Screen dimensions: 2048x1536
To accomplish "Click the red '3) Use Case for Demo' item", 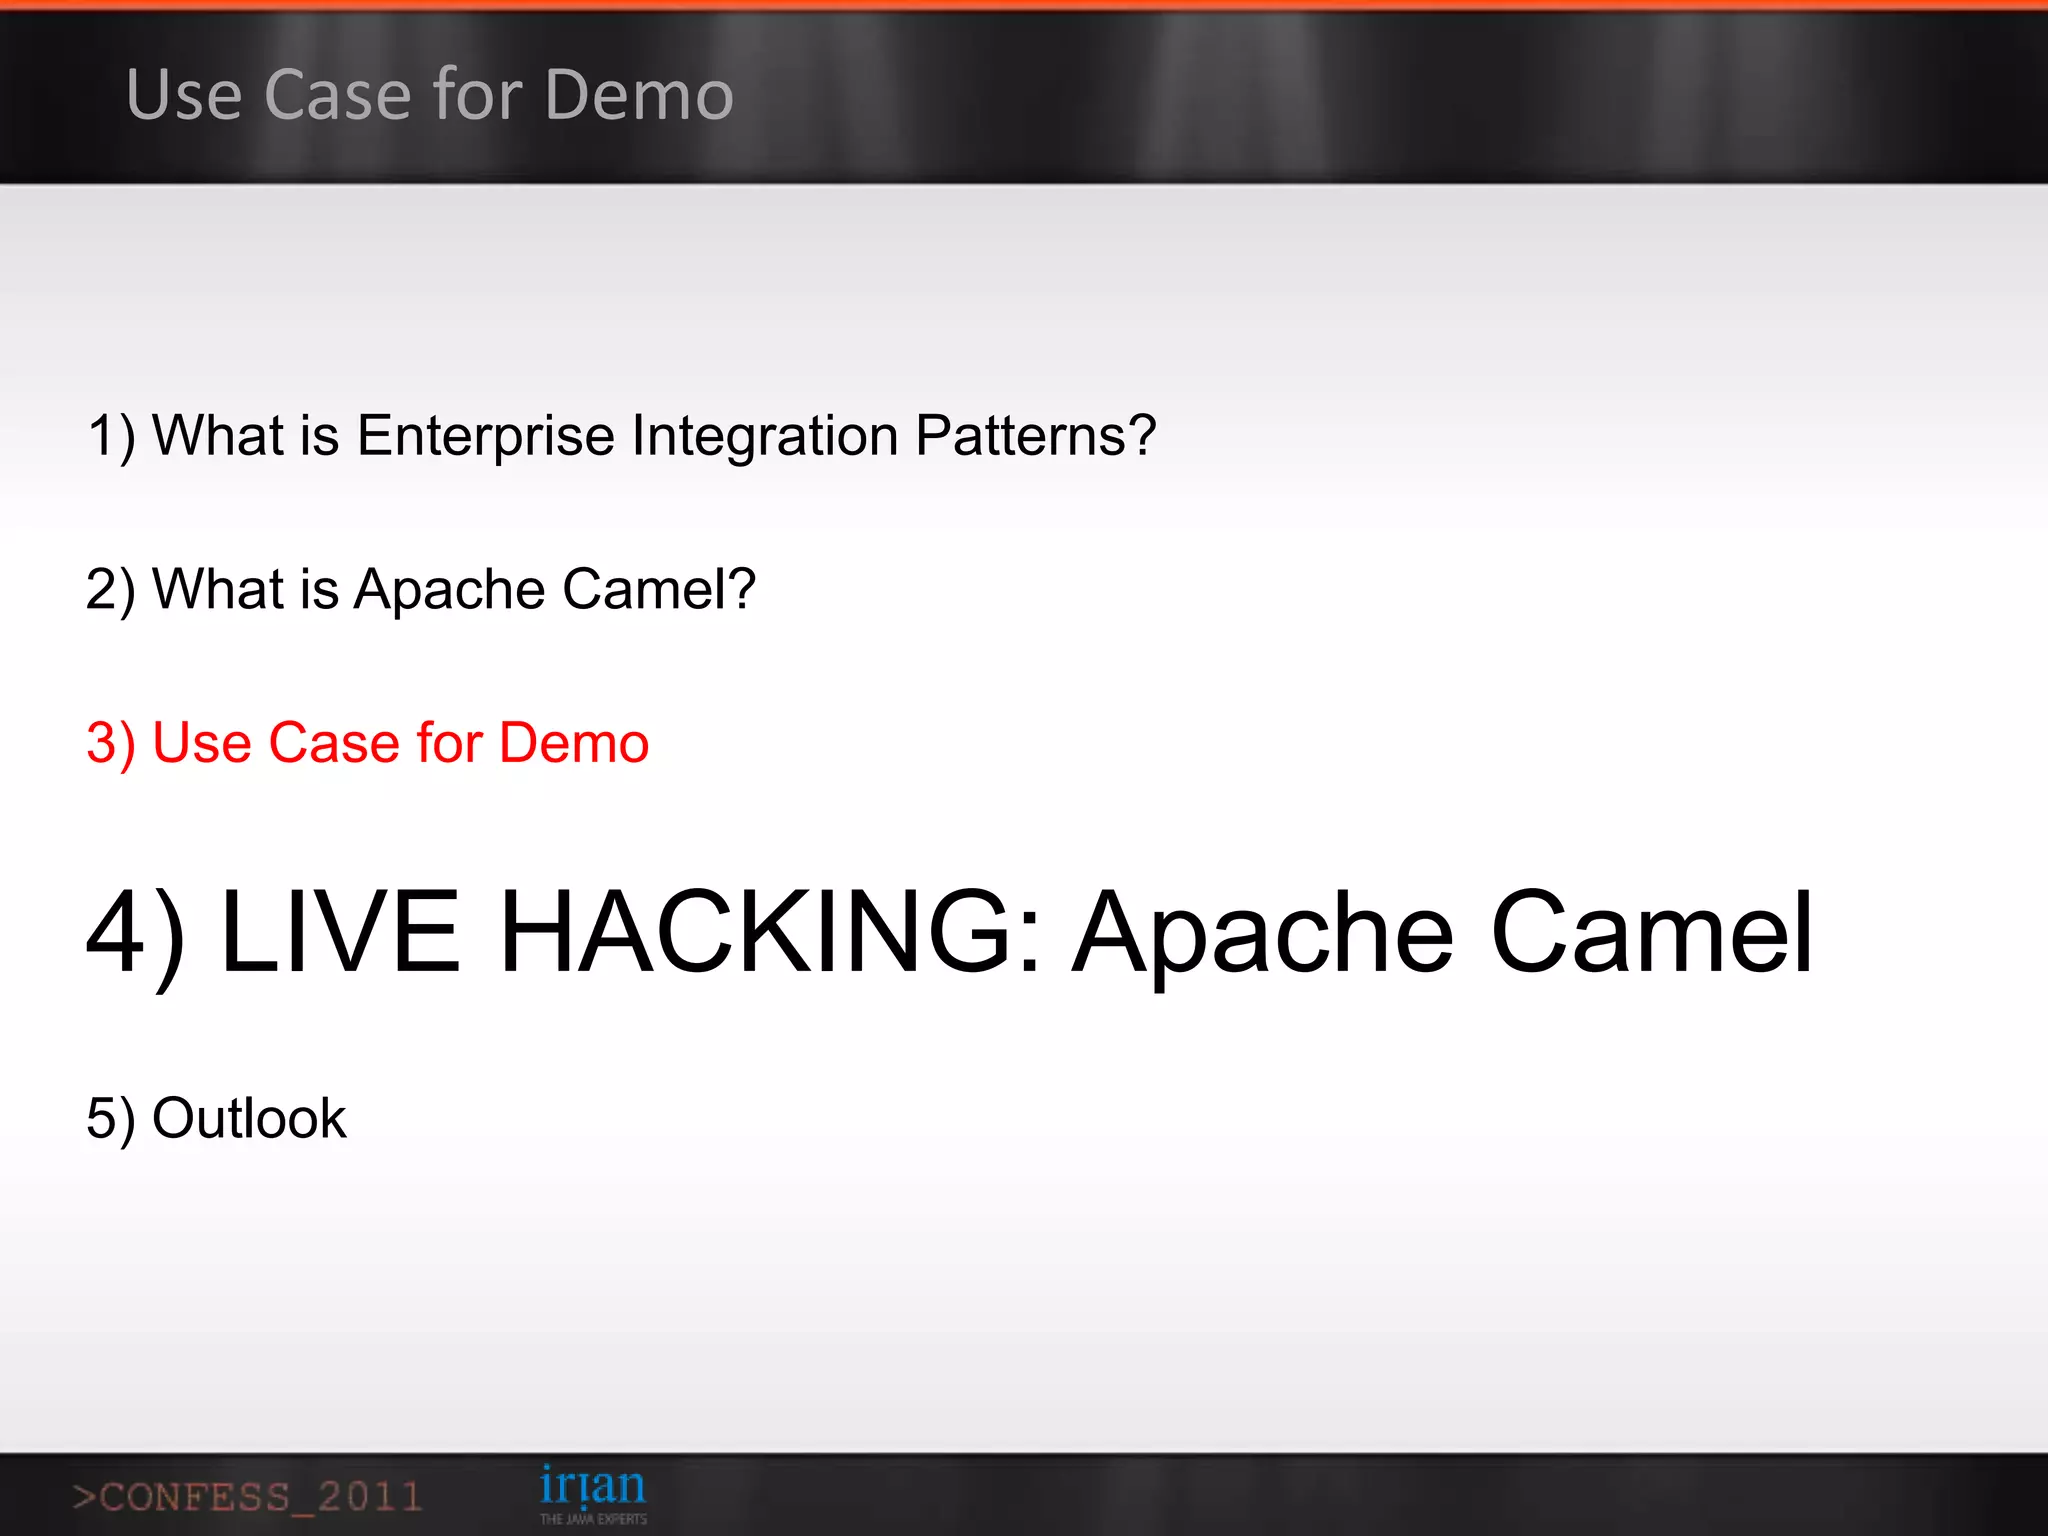I will point(368,743).
